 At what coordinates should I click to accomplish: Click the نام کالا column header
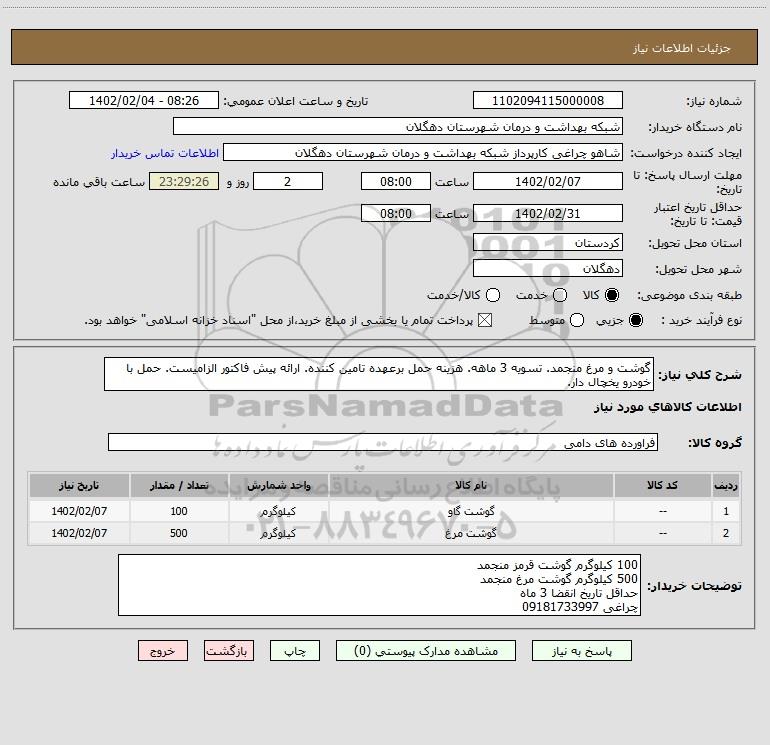[x=471, y=486]
